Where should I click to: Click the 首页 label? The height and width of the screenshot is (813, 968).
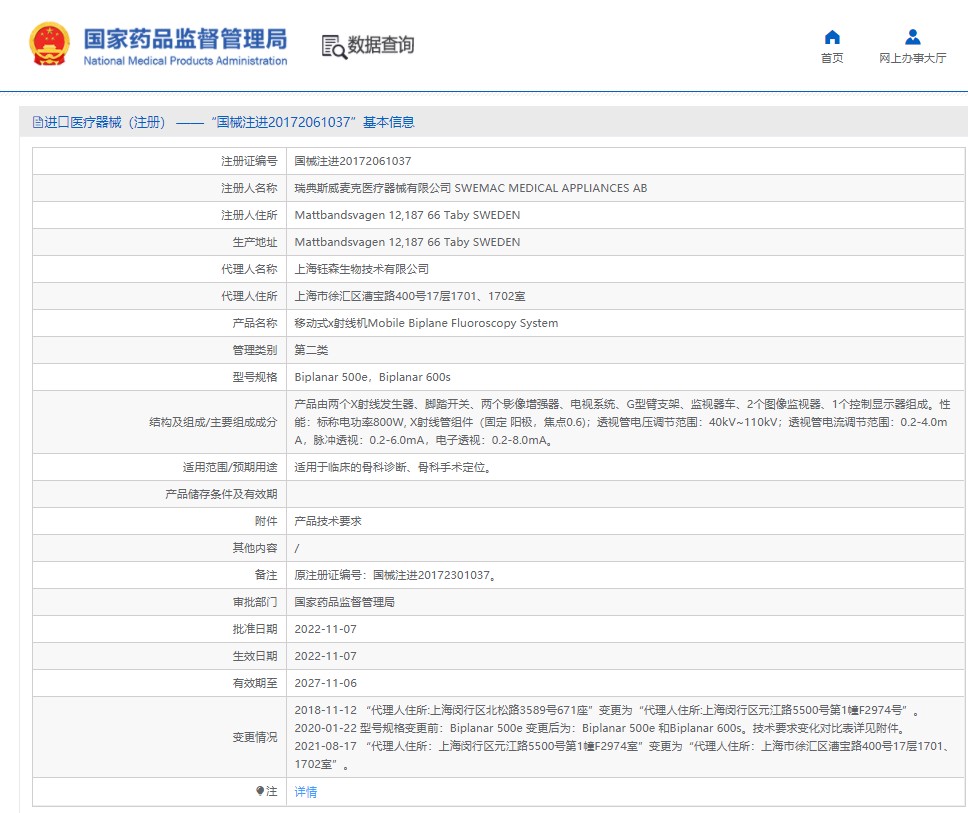point(832,58)
